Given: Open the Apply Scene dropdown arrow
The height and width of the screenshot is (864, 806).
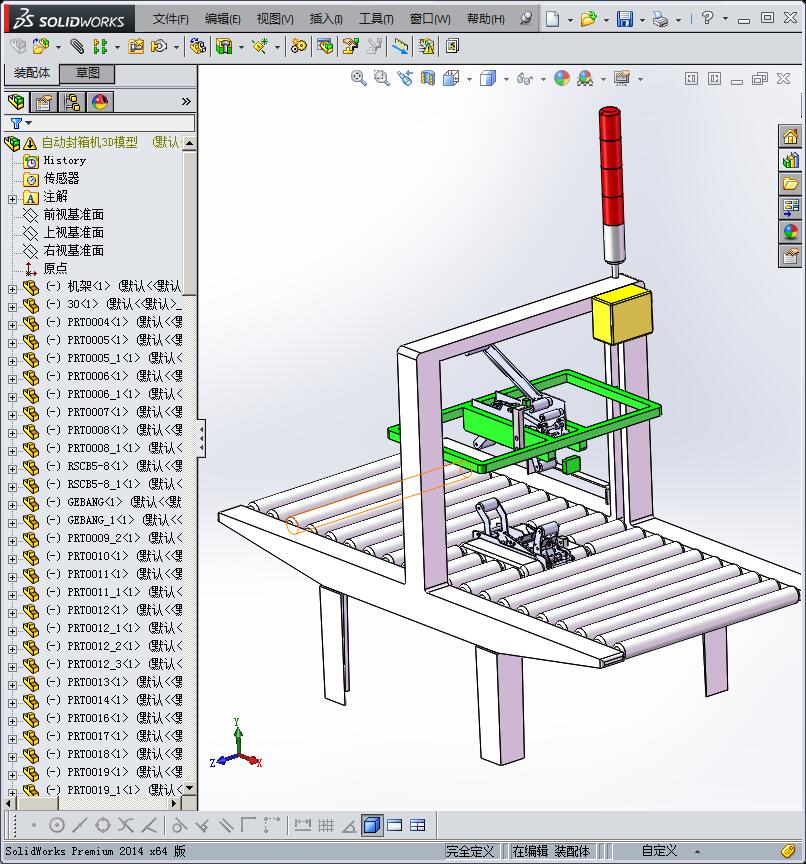Looking at the screenshot, I should (x=603, y=79).
